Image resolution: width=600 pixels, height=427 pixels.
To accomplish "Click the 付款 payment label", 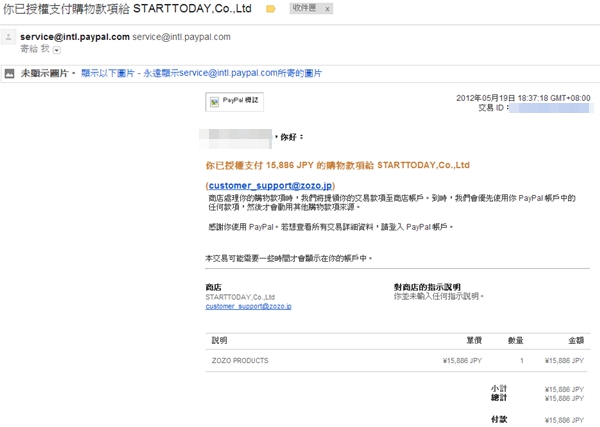I will [499, 419].
